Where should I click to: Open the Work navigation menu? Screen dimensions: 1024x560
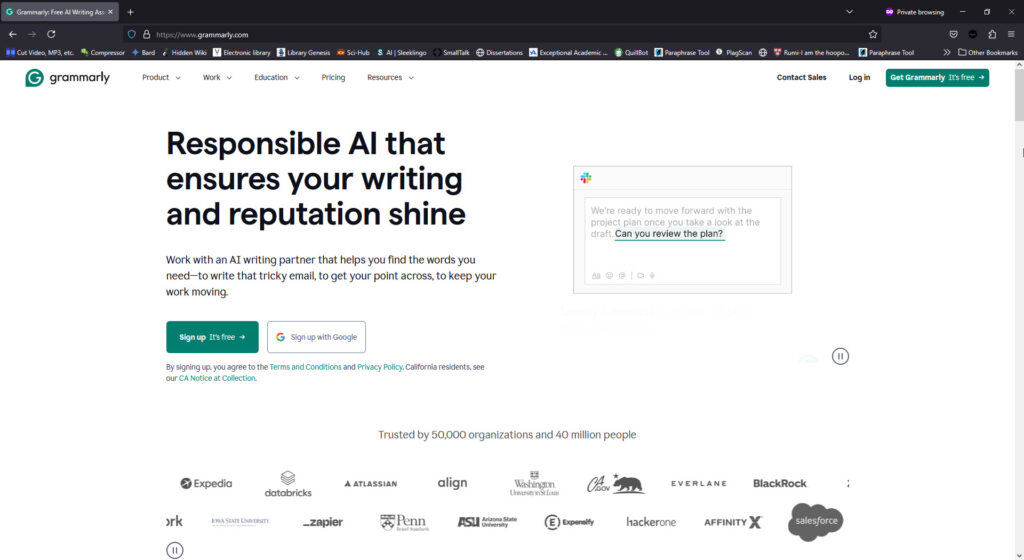pyautogui.click(x=217, y=78)
